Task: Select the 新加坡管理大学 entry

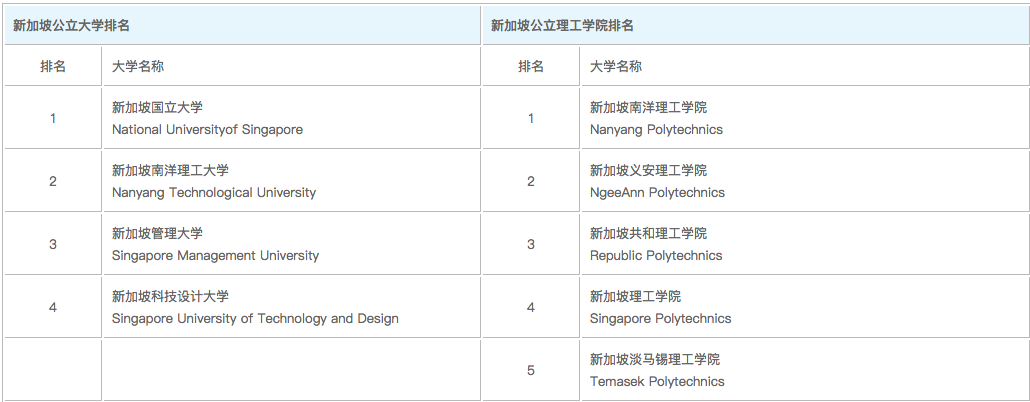Action: click(x=157, y=233)
